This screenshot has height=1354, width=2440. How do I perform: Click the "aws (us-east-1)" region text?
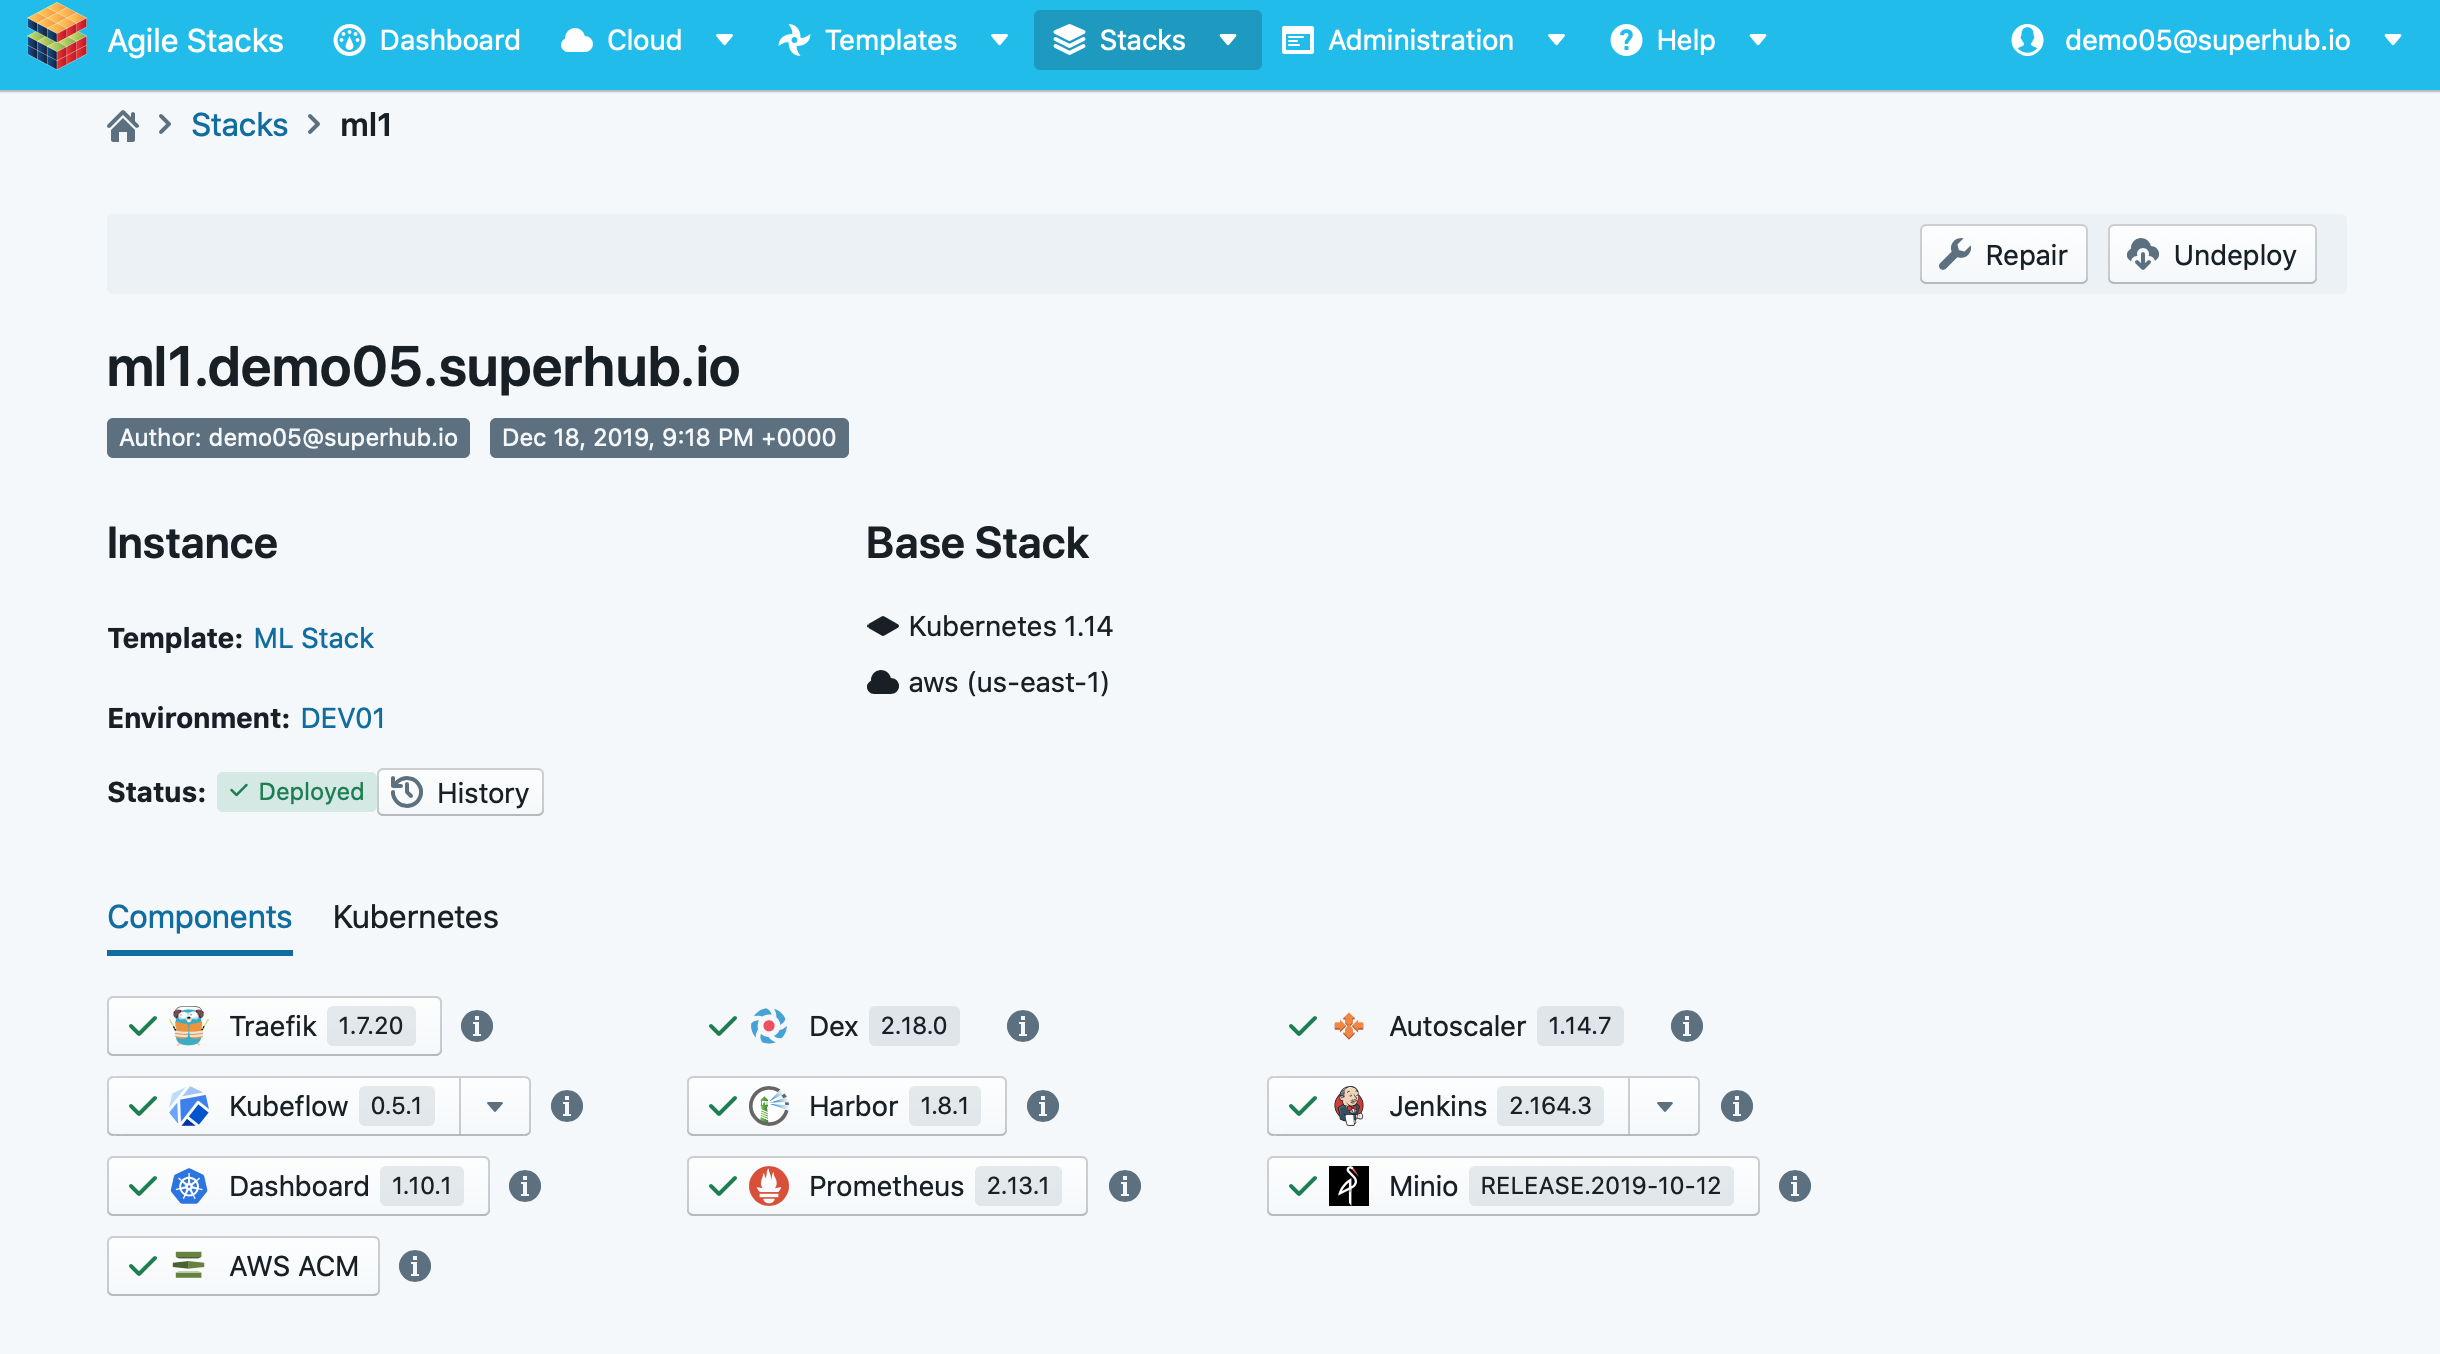1009,683
